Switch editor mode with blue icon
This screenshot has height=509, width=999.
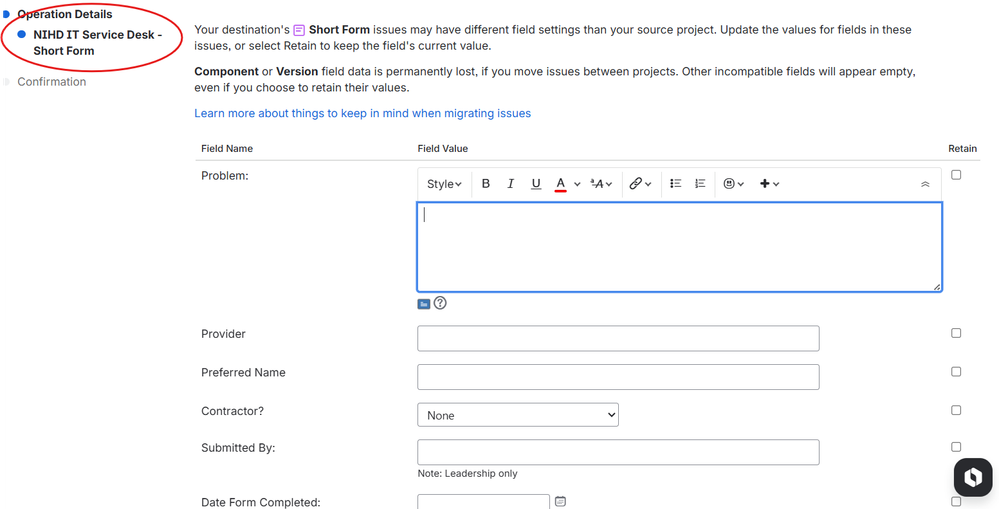(x=424, y=304)
